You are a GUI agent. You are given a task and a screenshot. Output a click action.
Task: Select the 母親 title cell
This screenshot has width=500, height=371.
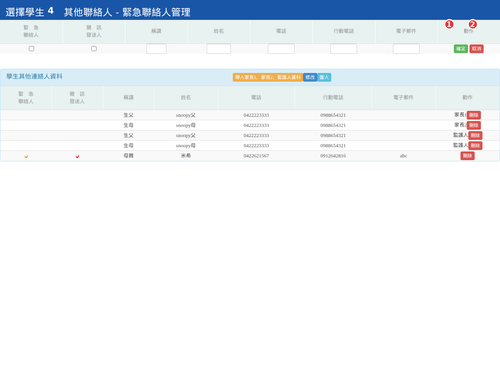click(x=128, y=156)
